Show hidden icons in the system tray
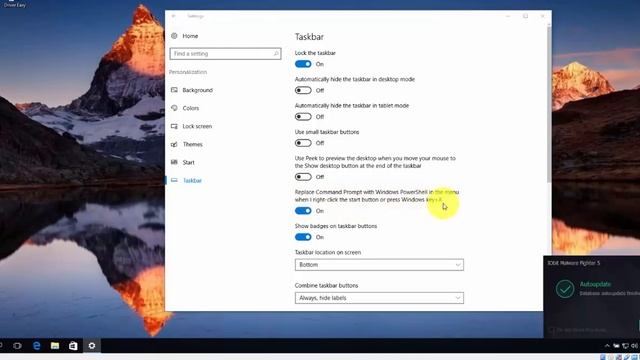This screenshot has width=640, height=360. [607, 346]
